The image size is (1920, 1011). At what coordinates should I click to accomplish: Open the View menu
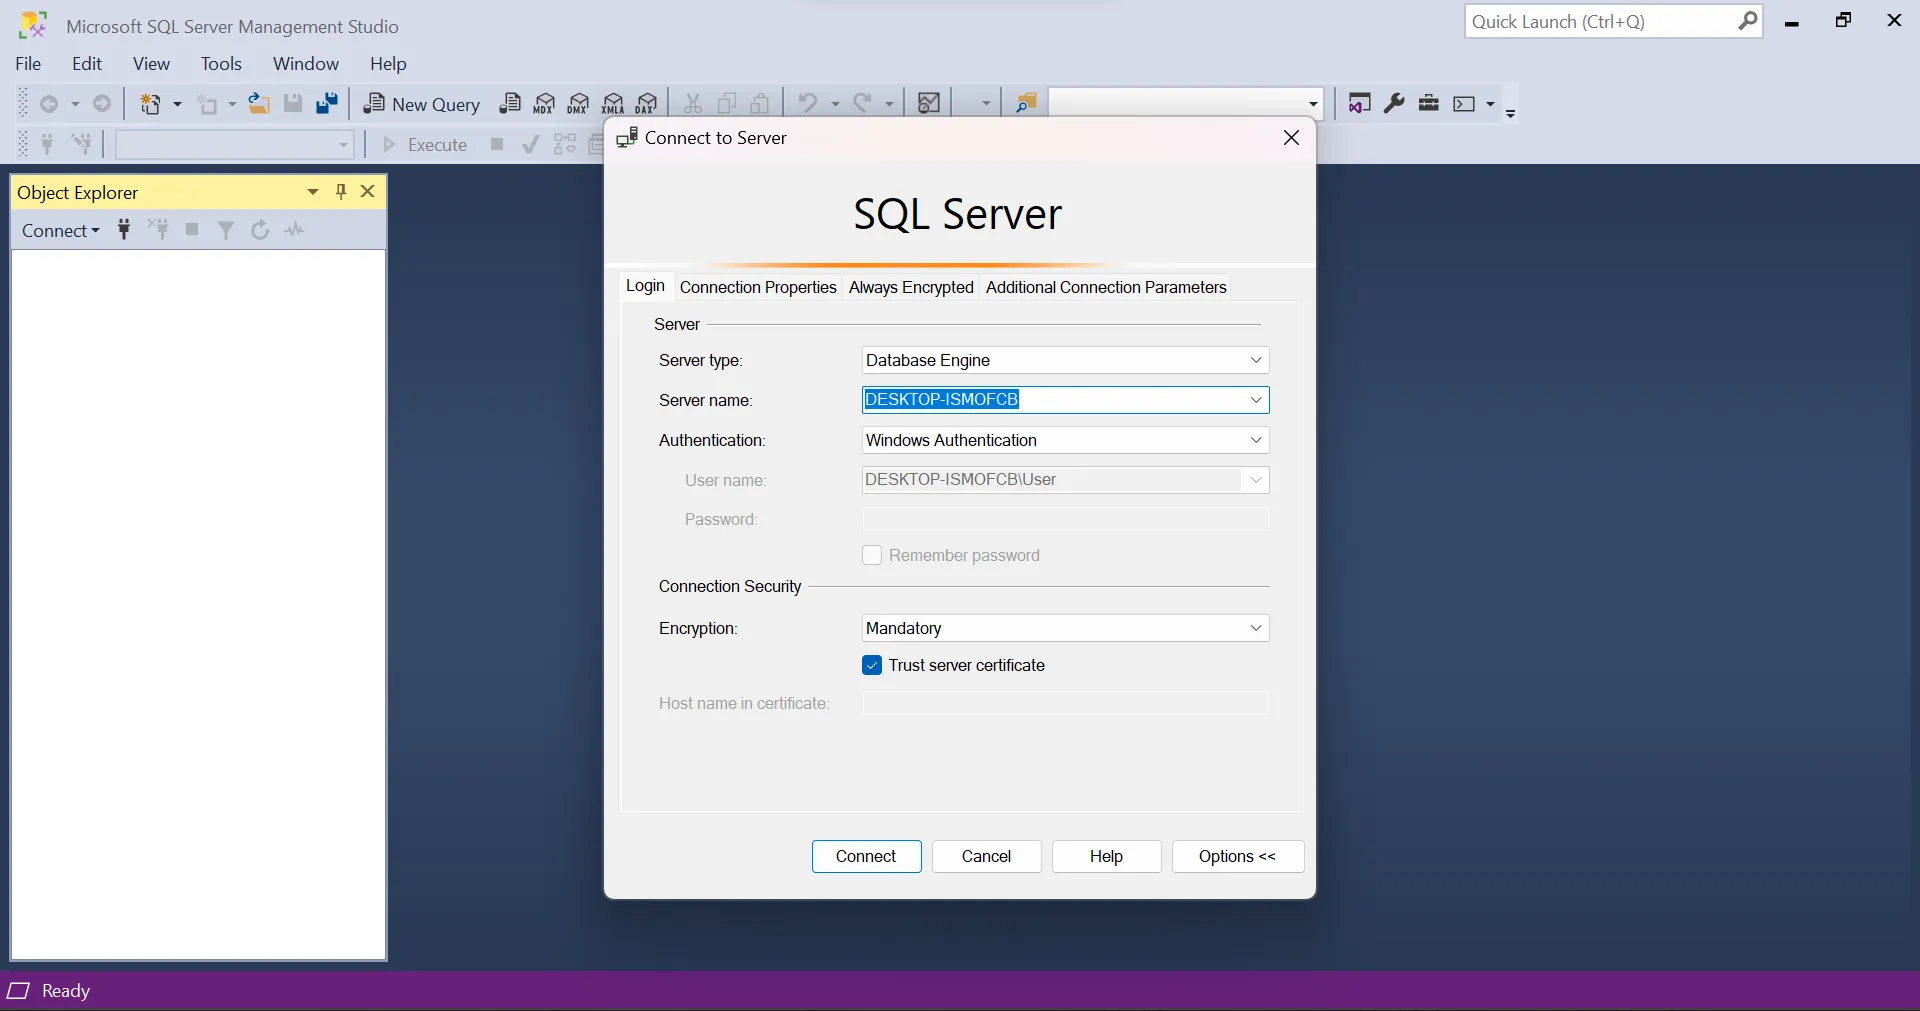[x=151, y=64]
